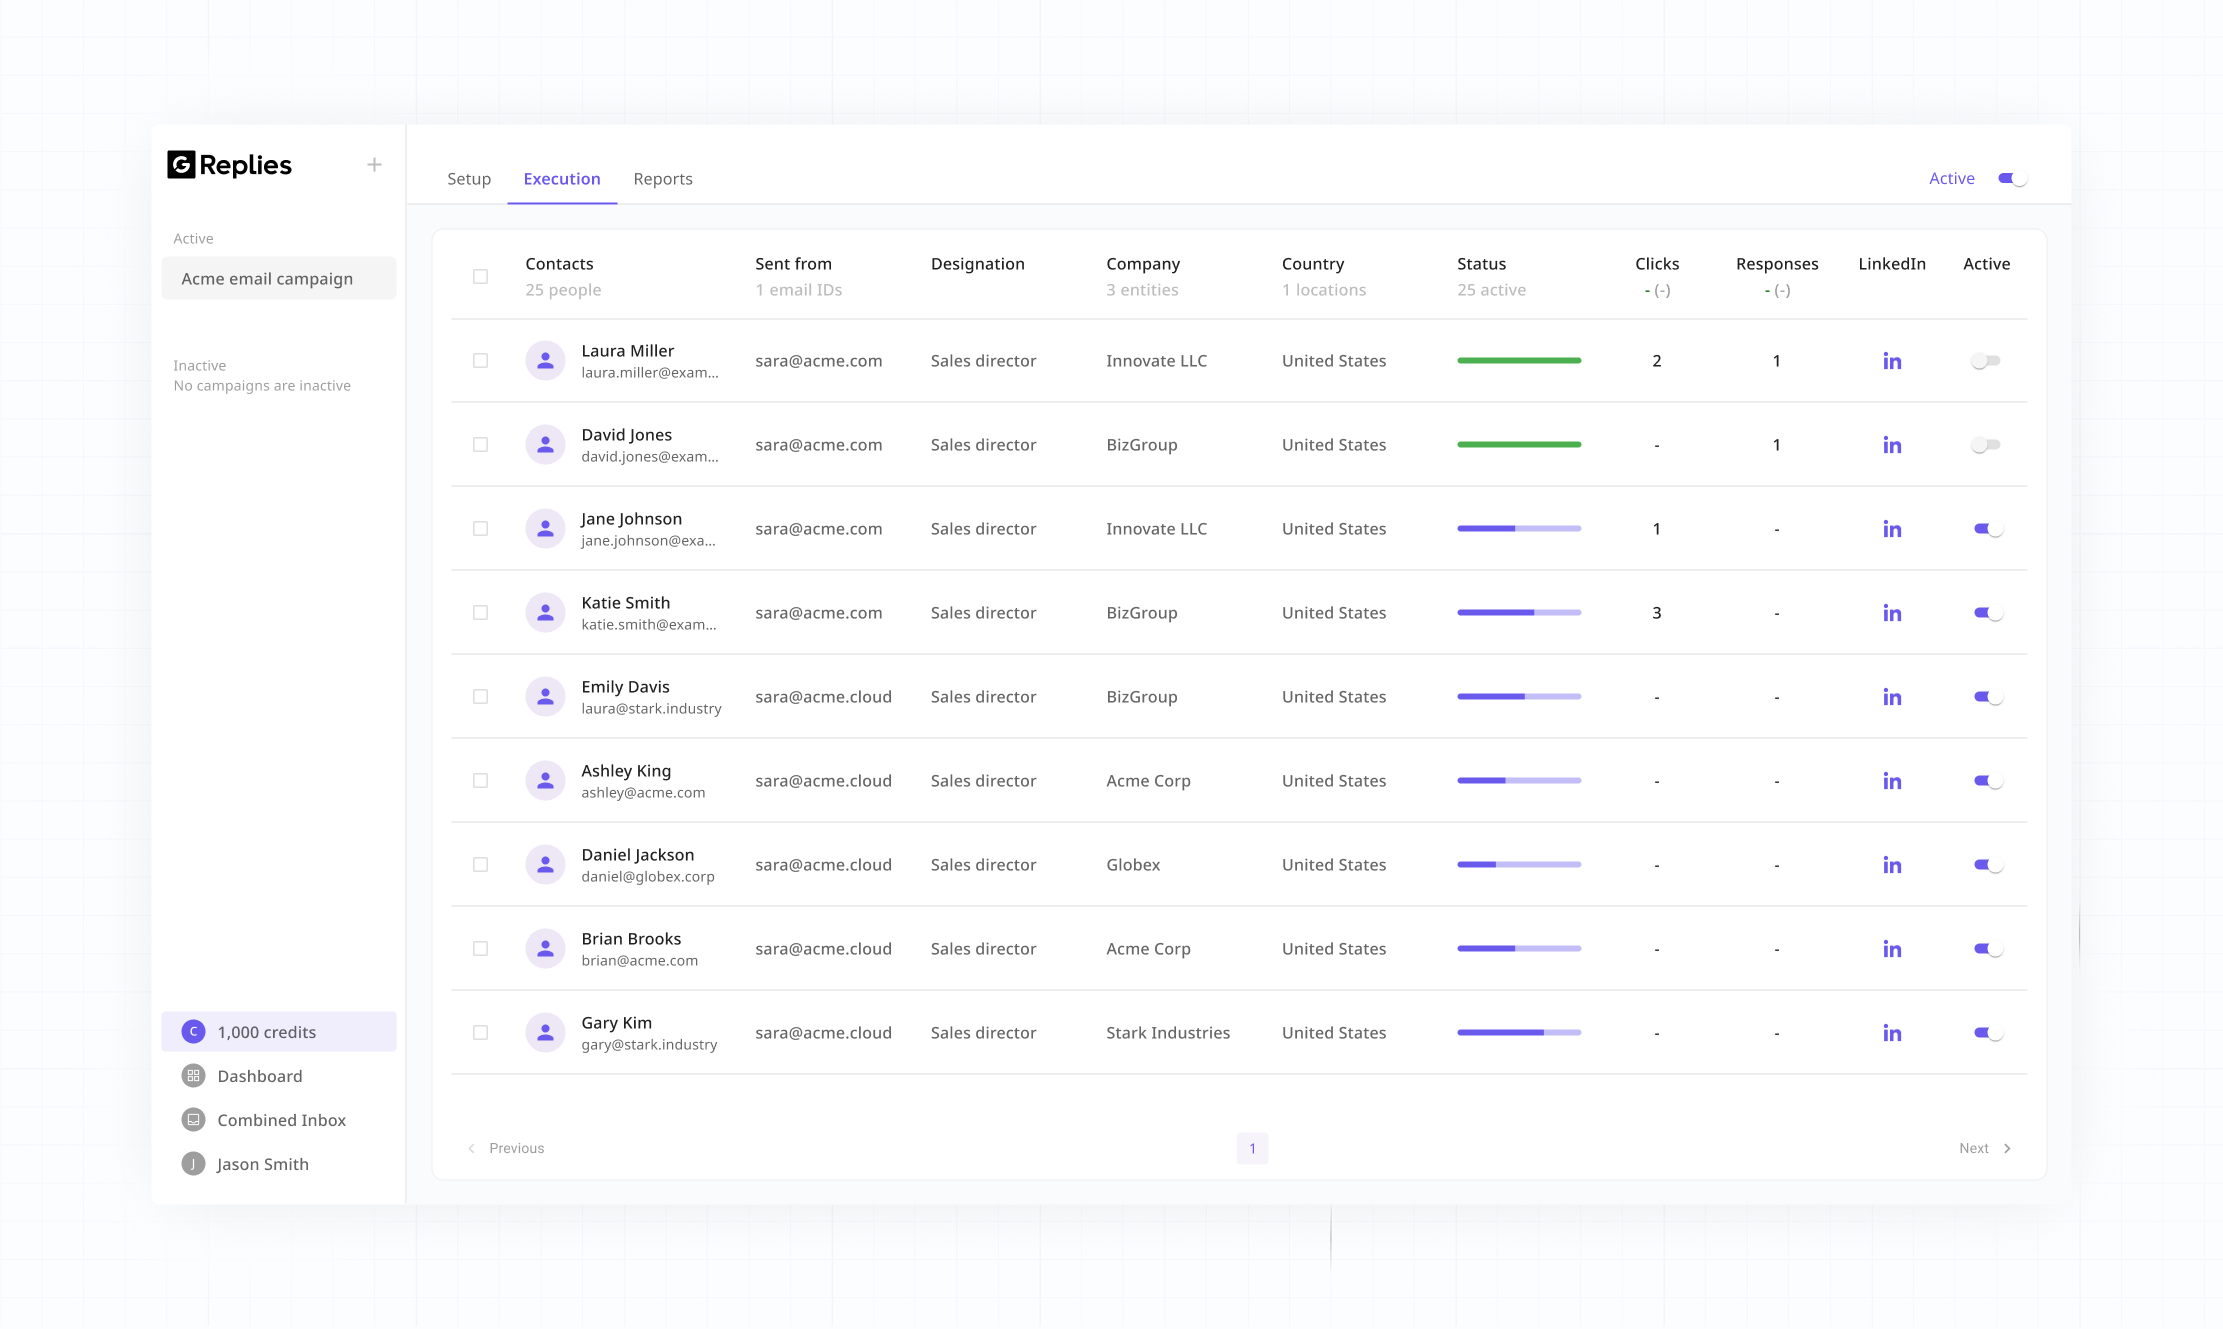The width and height of the screenshot is (2223, 1329).
Task: Click the Replies logo icon
Action: (x=181, y=164)
